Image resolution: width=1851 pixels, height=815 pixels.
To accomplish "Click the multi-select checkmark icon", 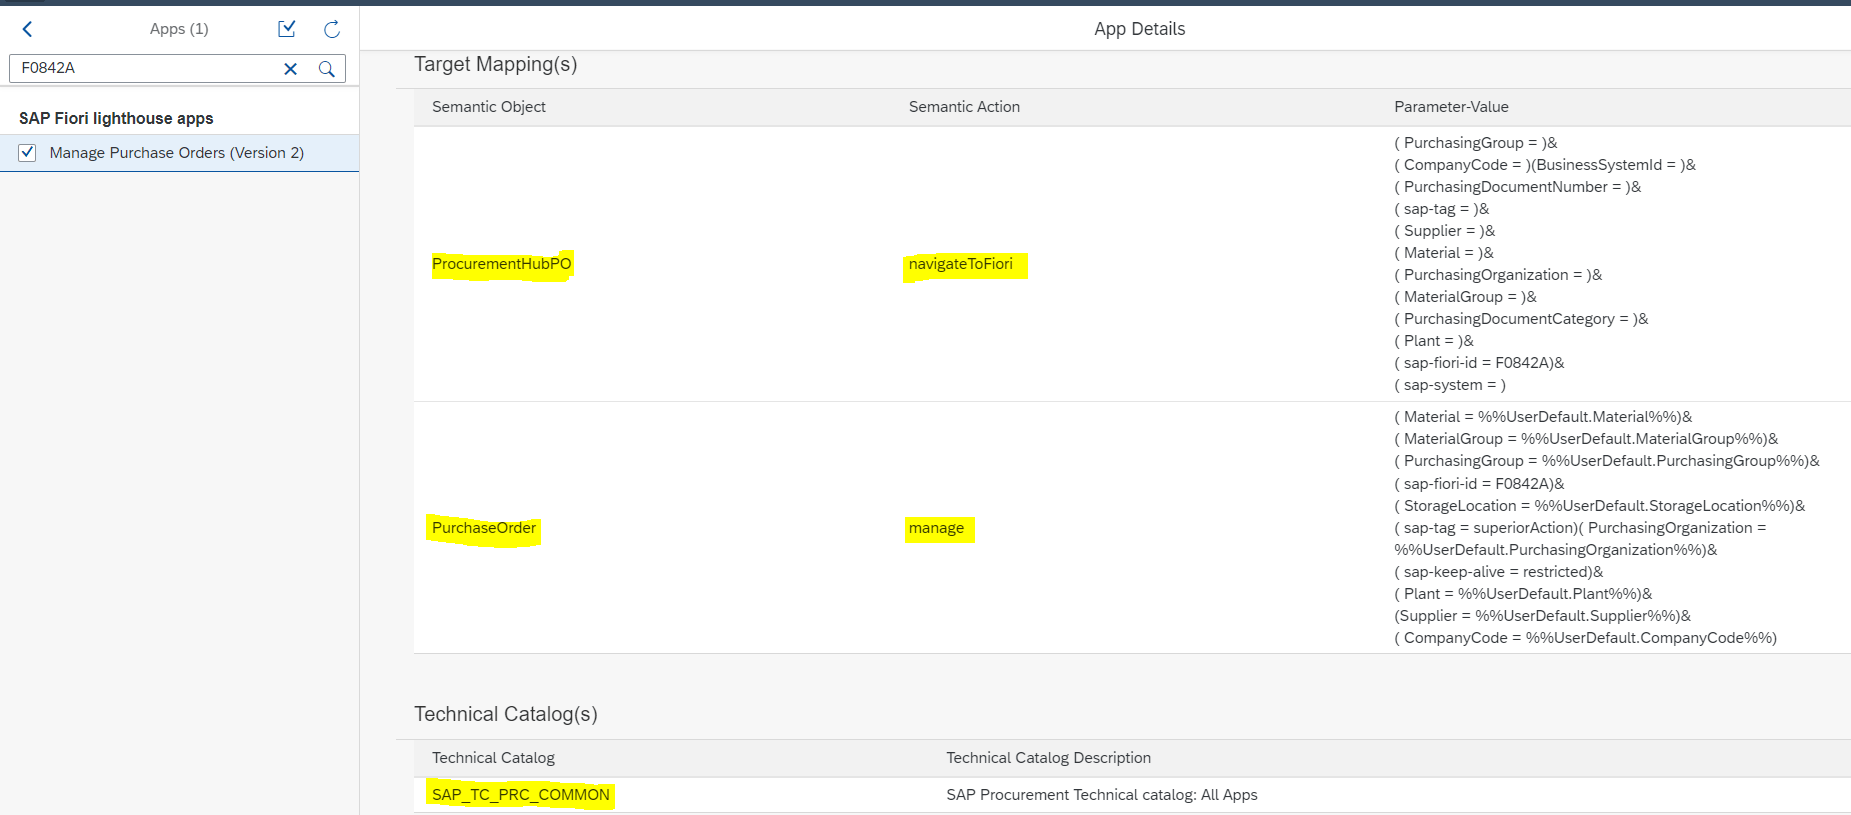I will 287,29.
